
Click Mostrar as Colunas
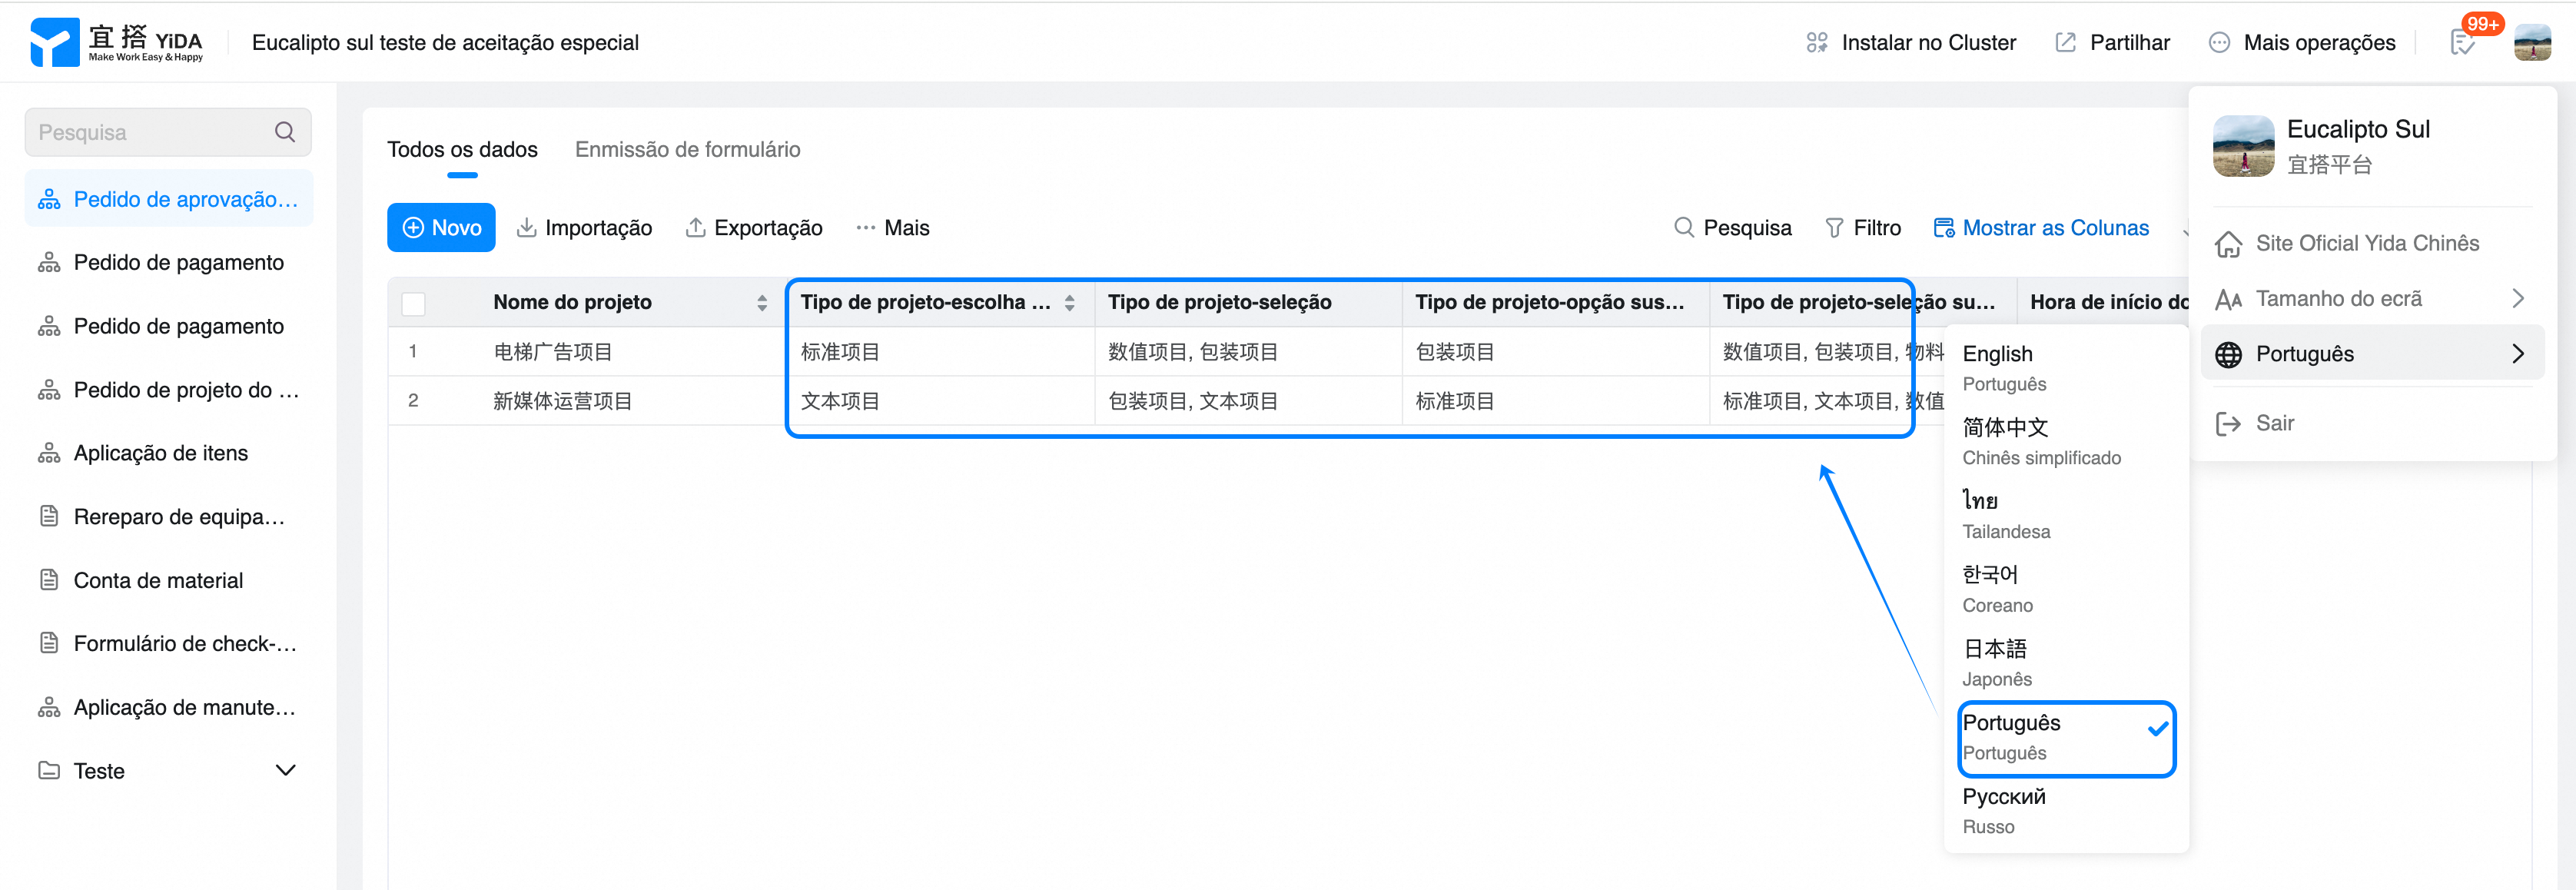(x=2041, y=228)
